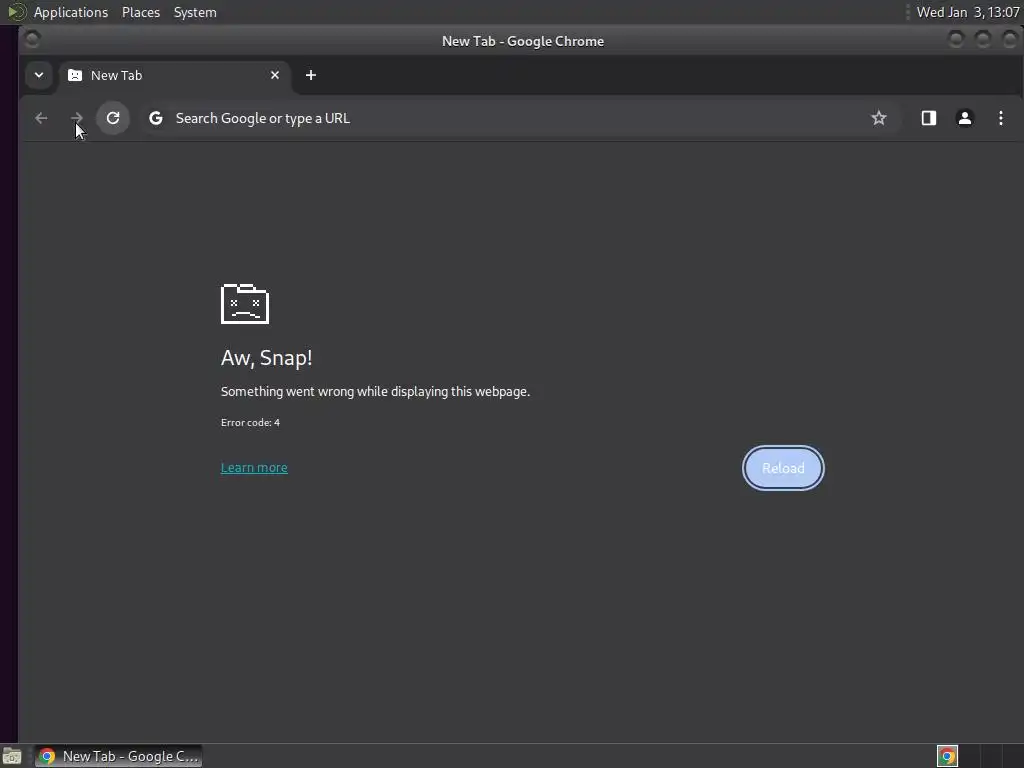Screen dimensions: 1024x768
Task: Open the System menu
Action: (x=195, y=12)
